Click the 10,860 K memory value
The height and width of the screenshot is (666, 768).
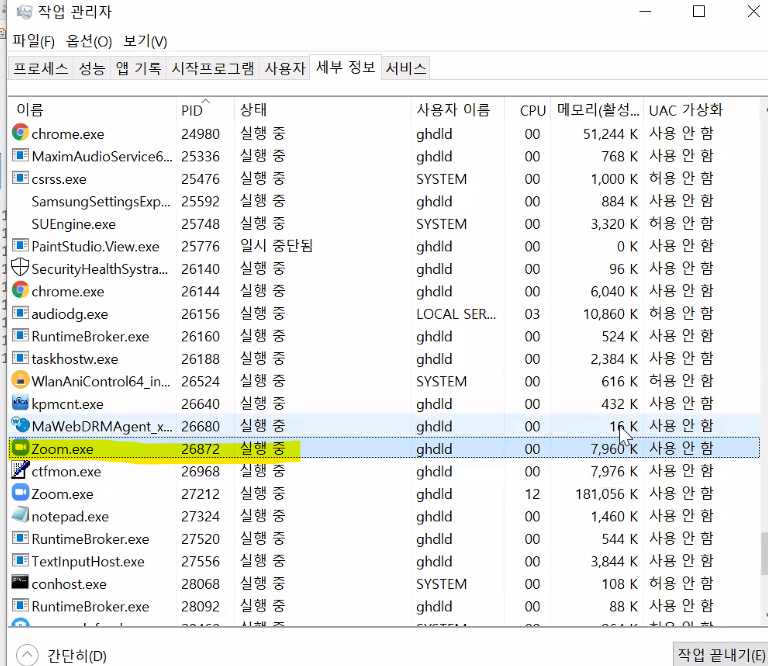pyautogui.click(x=610, y=314)
